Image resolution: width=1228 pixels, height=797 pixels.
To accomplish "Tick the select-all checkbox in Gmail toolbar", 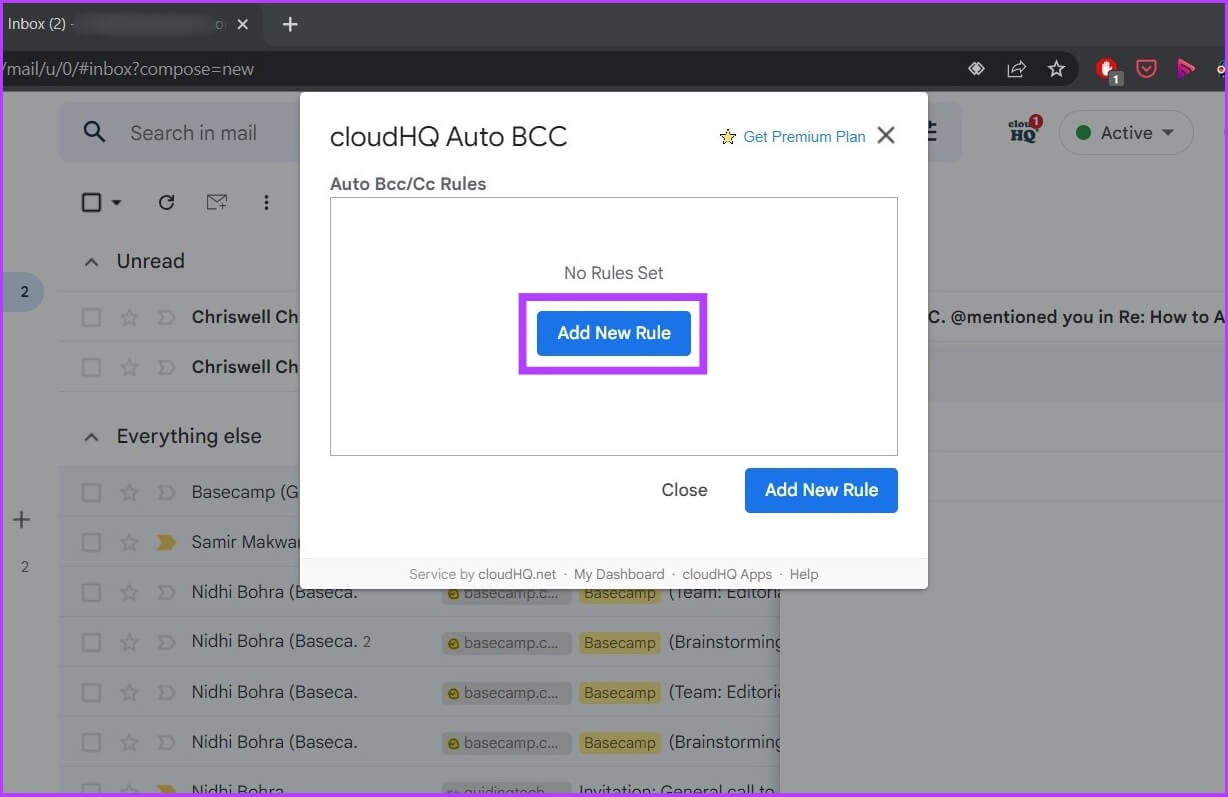I will (91, 202).
